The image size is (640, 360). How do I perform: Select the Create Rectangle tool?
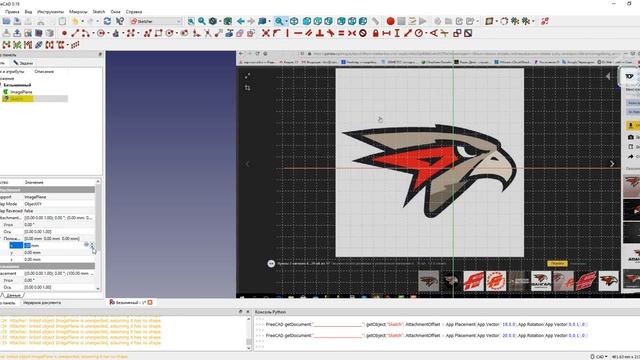click(158, 33)
